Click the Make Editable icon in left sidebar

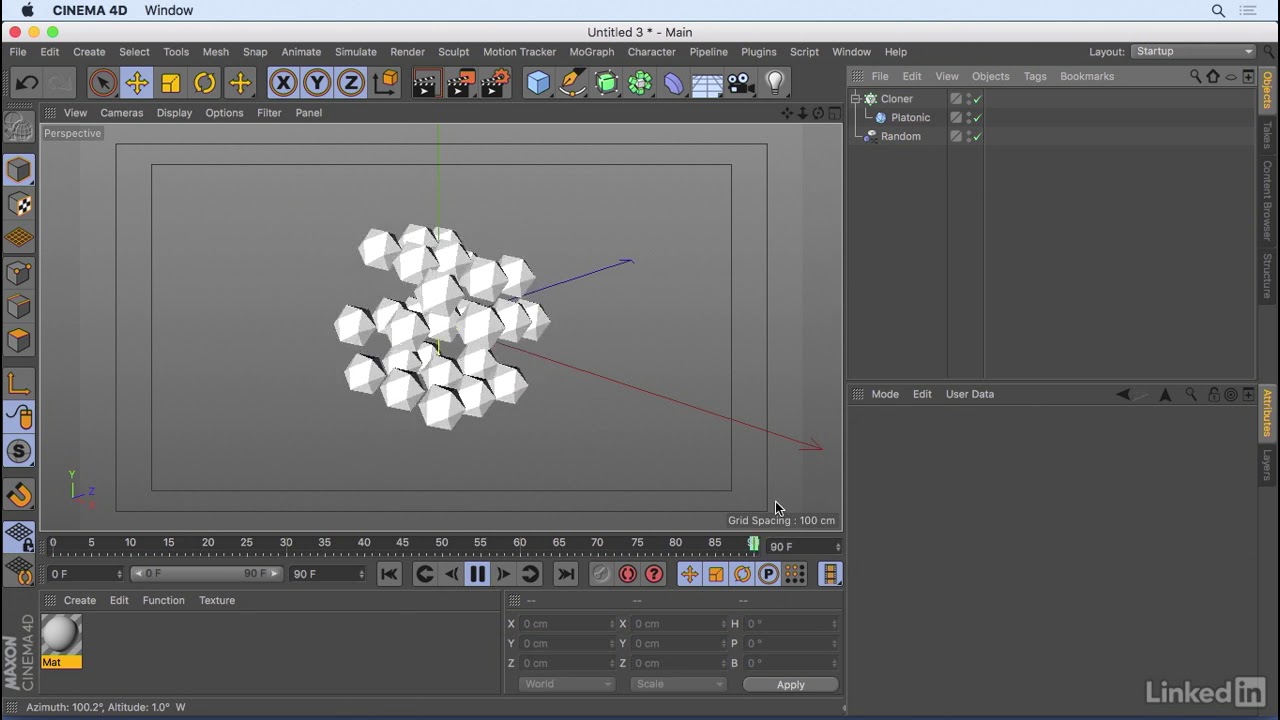tap(19, 127)
